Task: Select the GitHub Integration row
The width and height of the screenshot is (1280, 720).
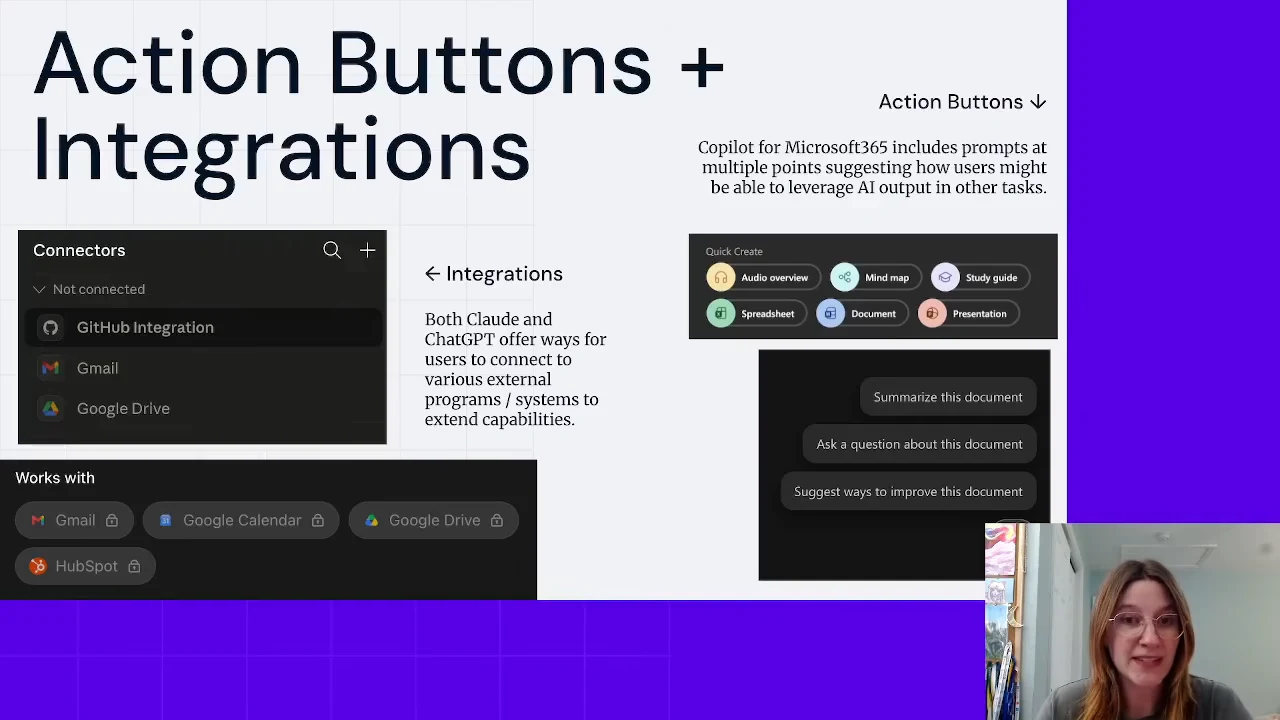Action: [x=202, y=327]
